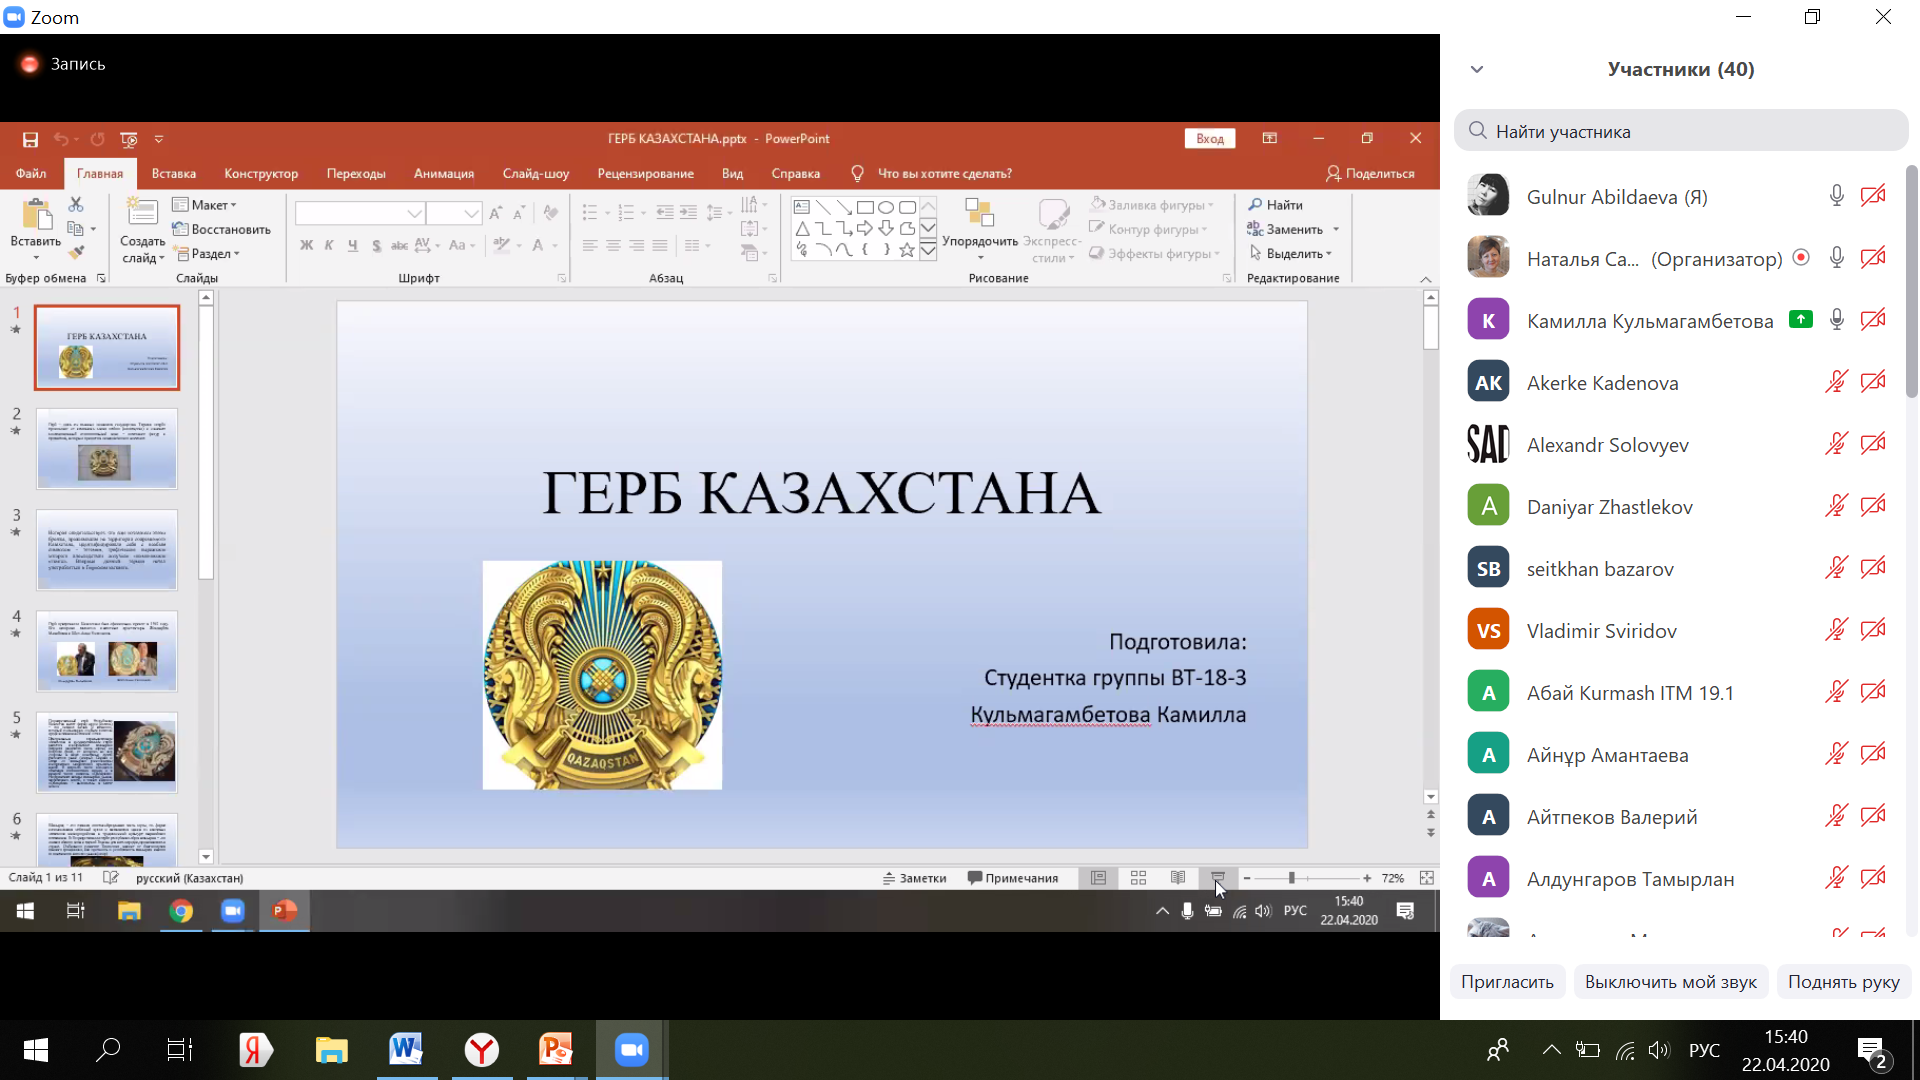Click the Вход sign-in button
Screen dimensions: 1920x1080
coord(1210,139)
